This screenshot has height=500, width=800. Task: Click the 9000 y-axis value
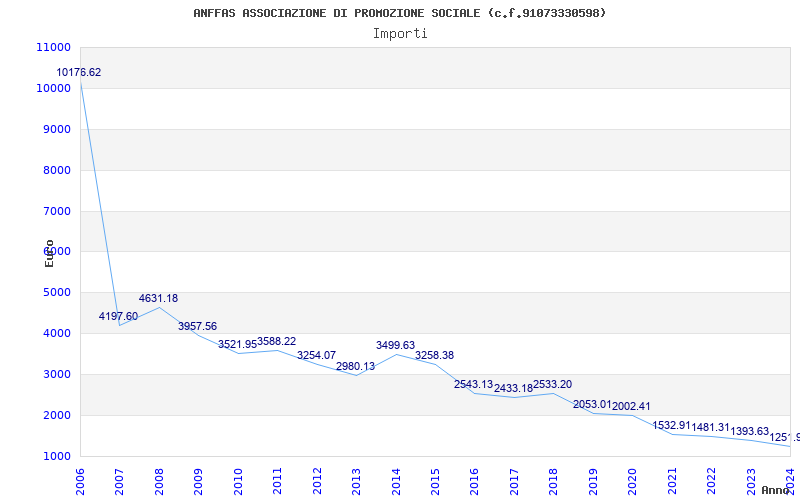pyautogui.click(x=57, y=129)
